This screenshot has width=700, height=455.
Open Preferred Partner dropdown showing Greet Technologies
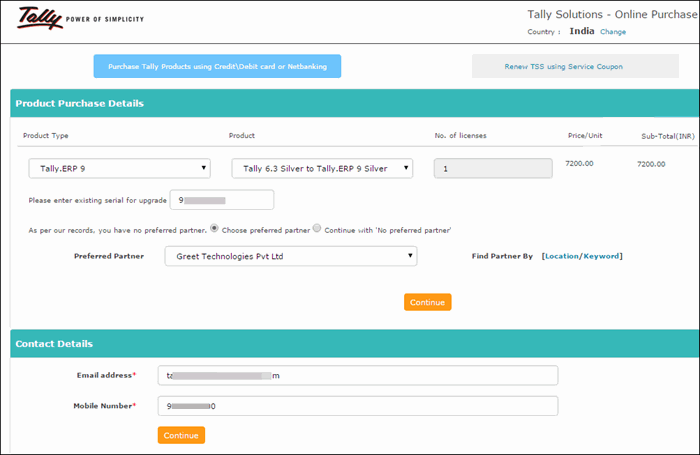click(x=291, y=256)
